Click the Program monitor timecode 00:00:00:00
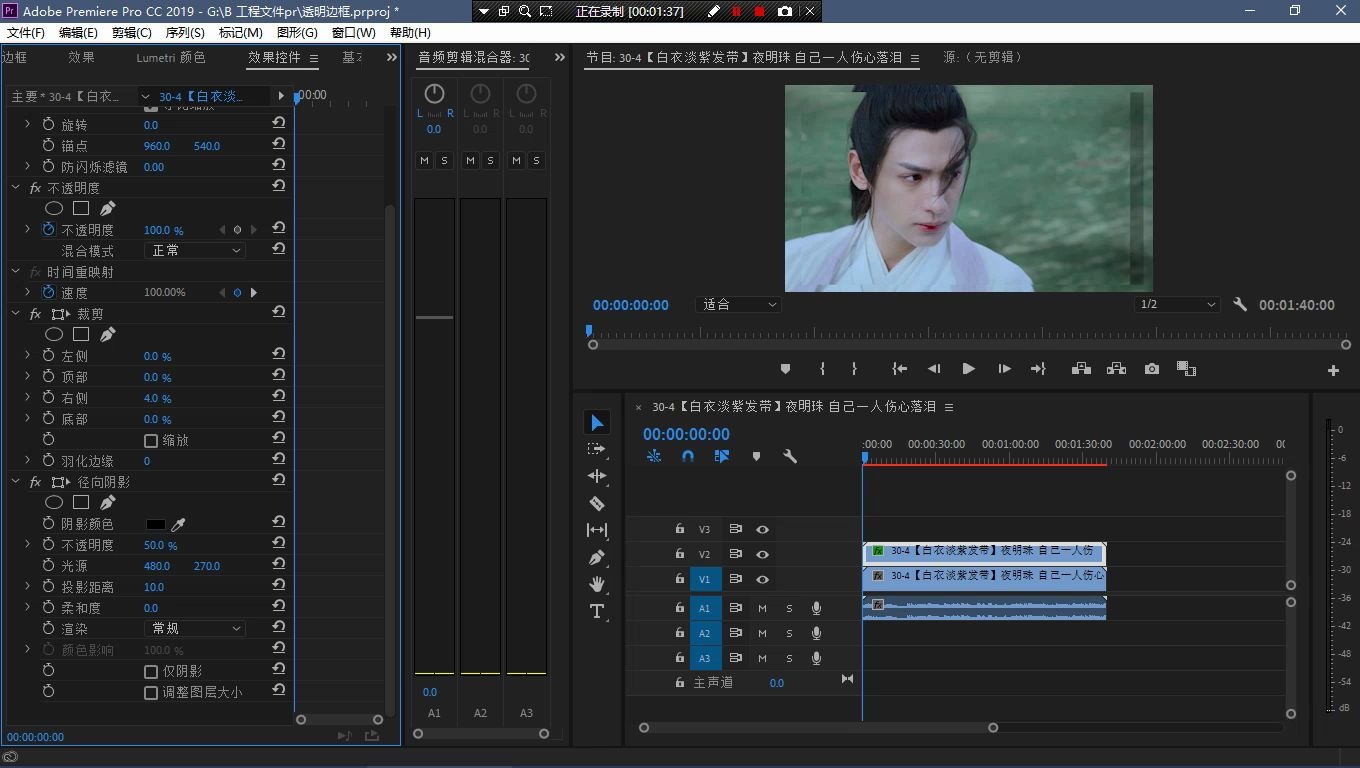The image size is (1360, 768). [631, 305]
